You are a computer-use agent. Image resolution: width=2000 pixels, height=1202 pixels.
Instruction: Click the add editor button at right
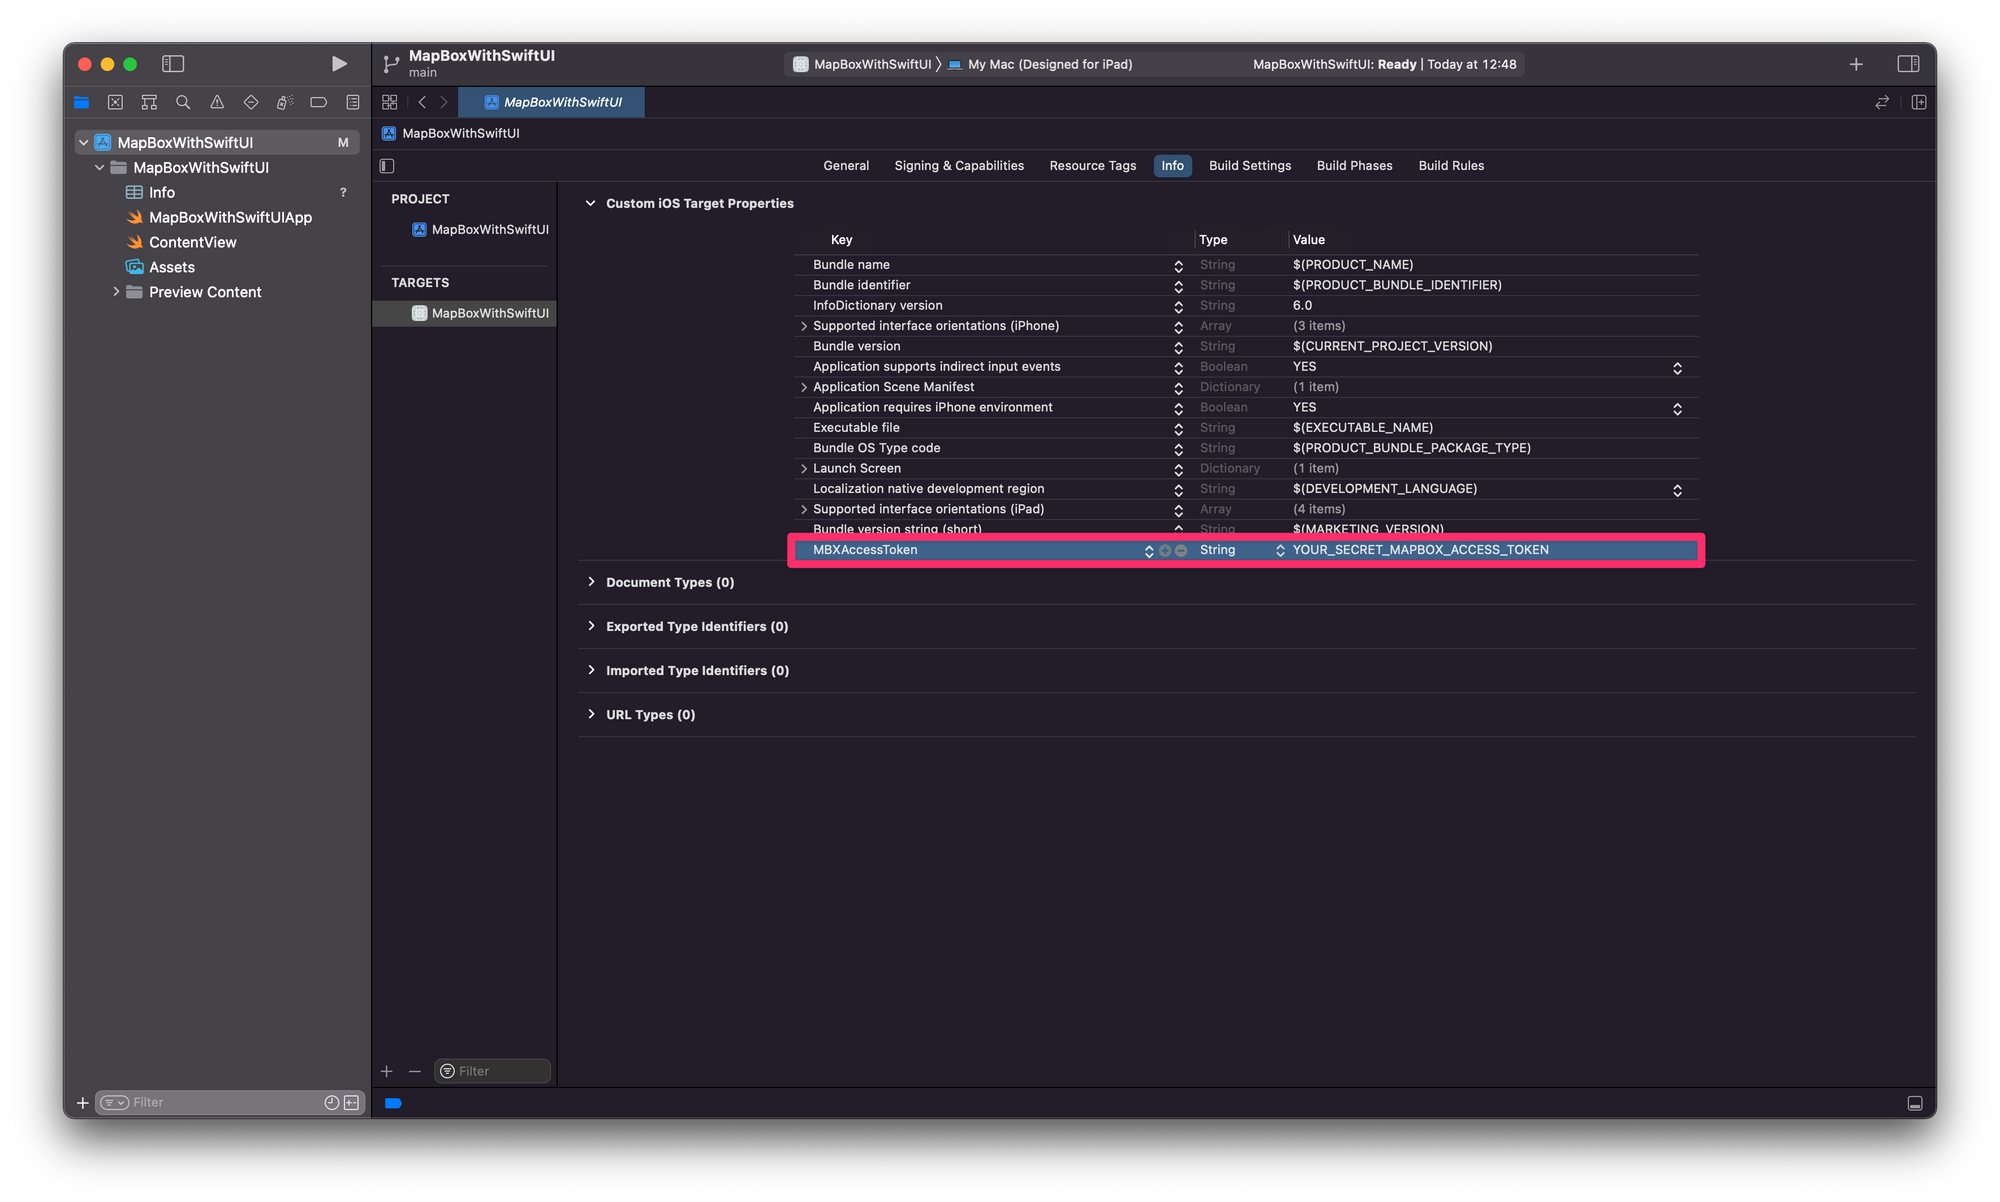tap(1918, 102)
